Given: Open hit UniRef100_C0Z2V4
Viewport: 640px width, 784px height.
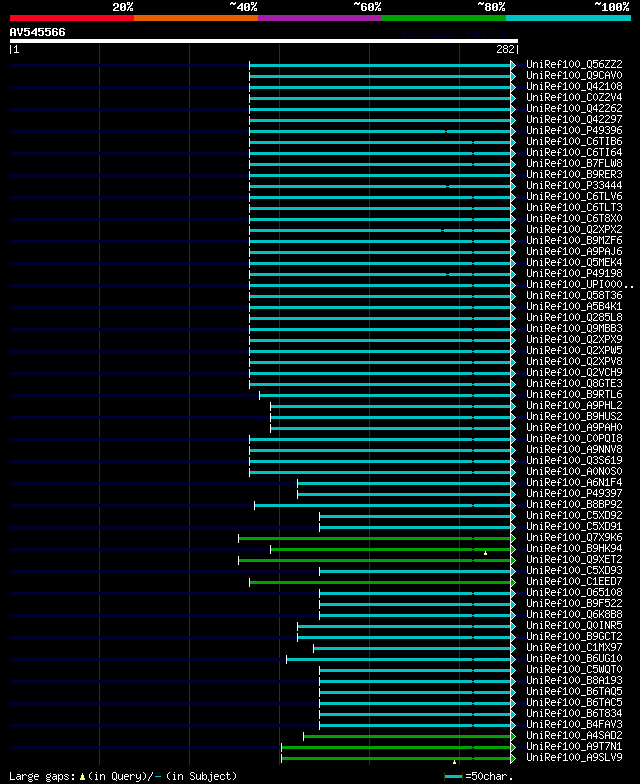Looking at the screenshot, I should click(x=574, y=98).
